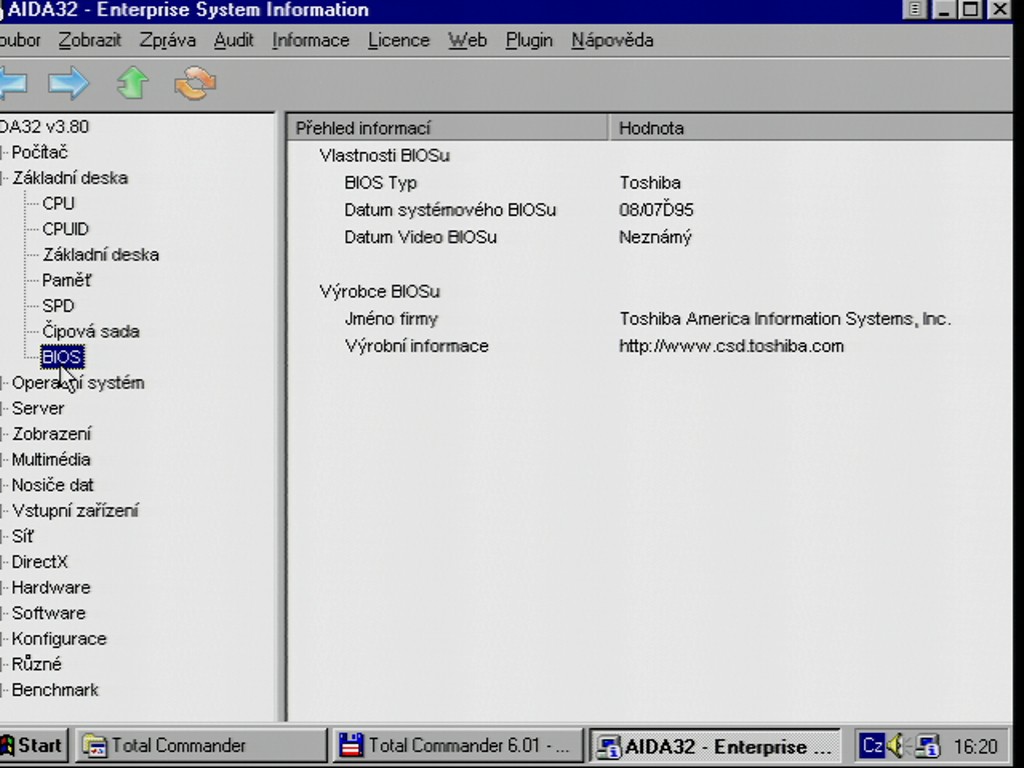Minimize the AIDA32 window
Image resolution: width=1024 pixels, height=768 pixels.
(x=944, y=9)
